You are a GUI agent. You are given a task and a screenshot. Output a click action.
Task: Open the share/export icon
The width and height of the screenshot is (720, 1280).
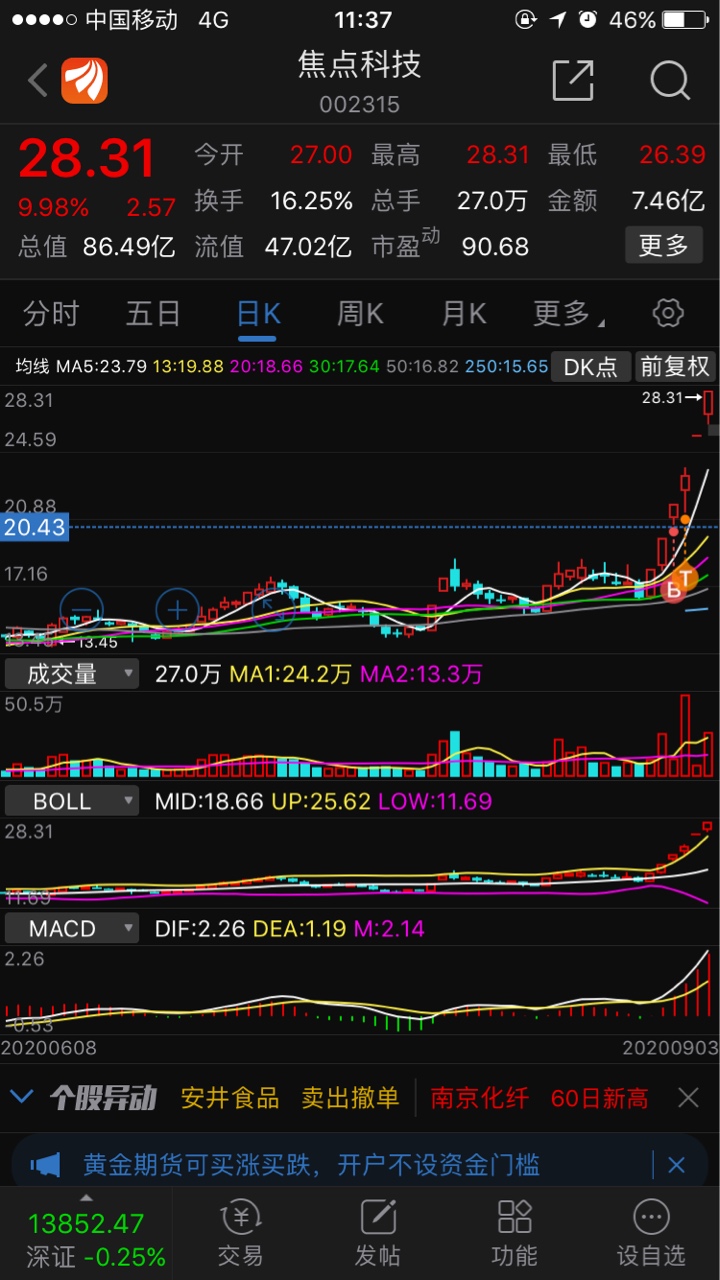coord(573,81)
